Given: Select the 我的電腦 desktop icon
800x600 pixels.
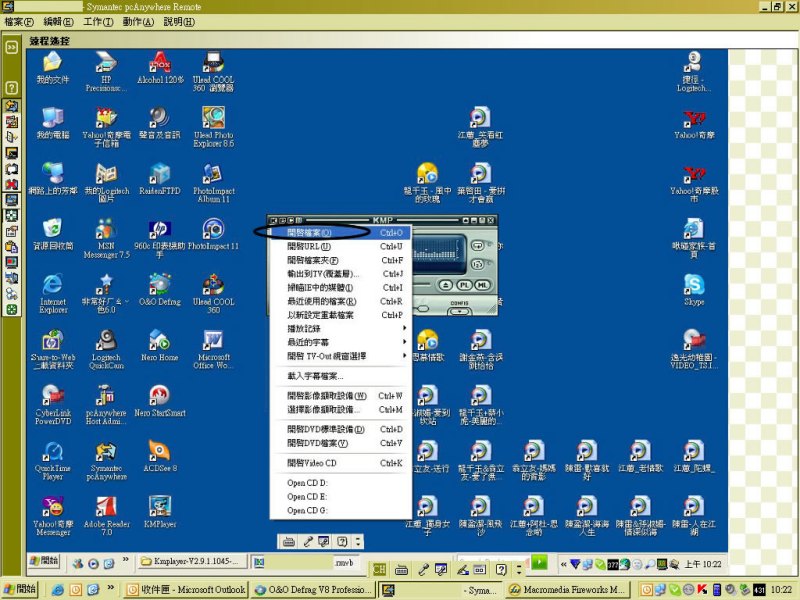Looking at the screenshot, I should (x=53, y=122).
